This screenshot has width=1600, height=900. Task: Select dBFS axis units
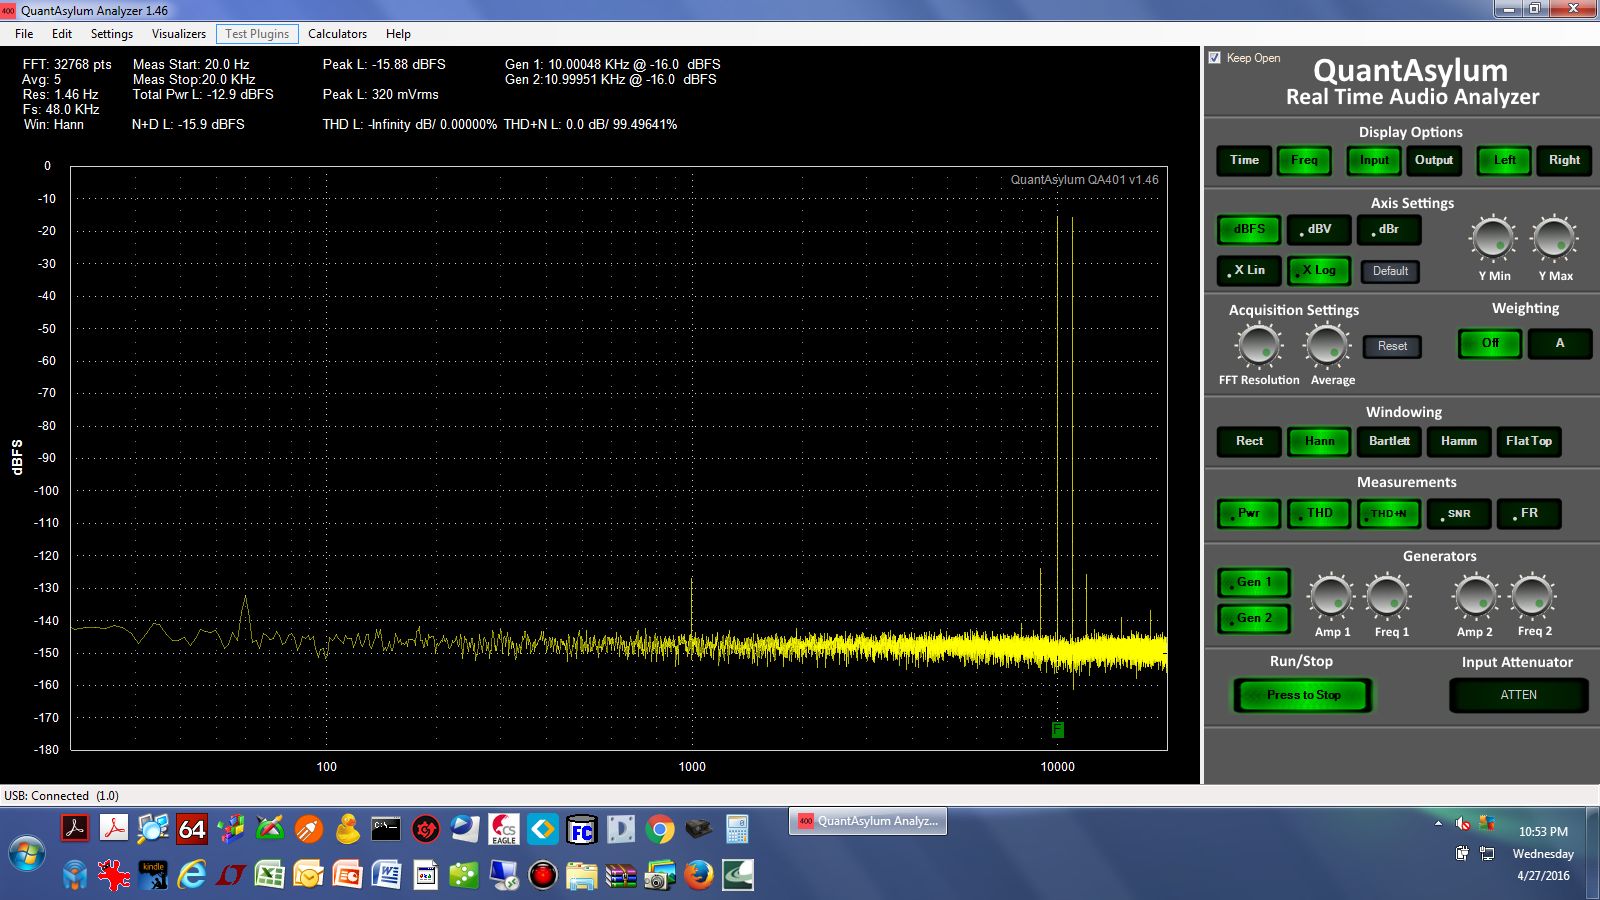(1249, 229)
